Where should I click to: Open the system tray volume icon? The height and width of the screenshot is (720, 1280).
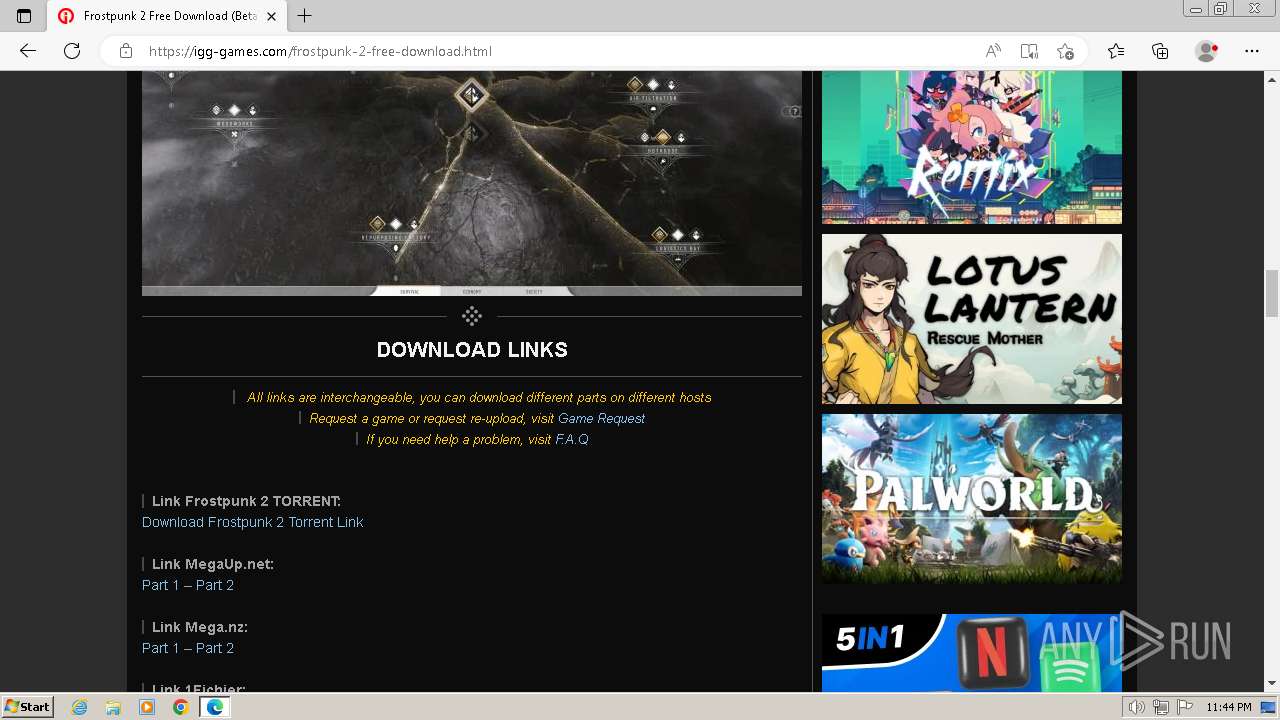pyautogui.click(x=1137, y=707)
